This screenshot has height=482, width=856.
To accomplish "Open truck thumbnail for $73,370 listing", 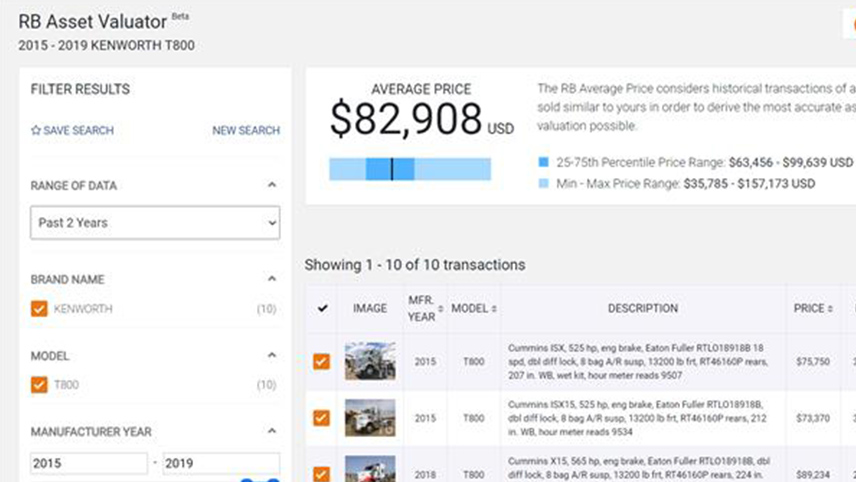I will [x=370, y=418].
